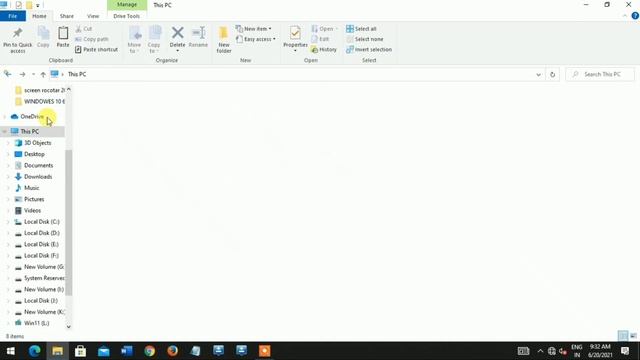Click the Paste clipboard icon

click(x=63, y=33)
